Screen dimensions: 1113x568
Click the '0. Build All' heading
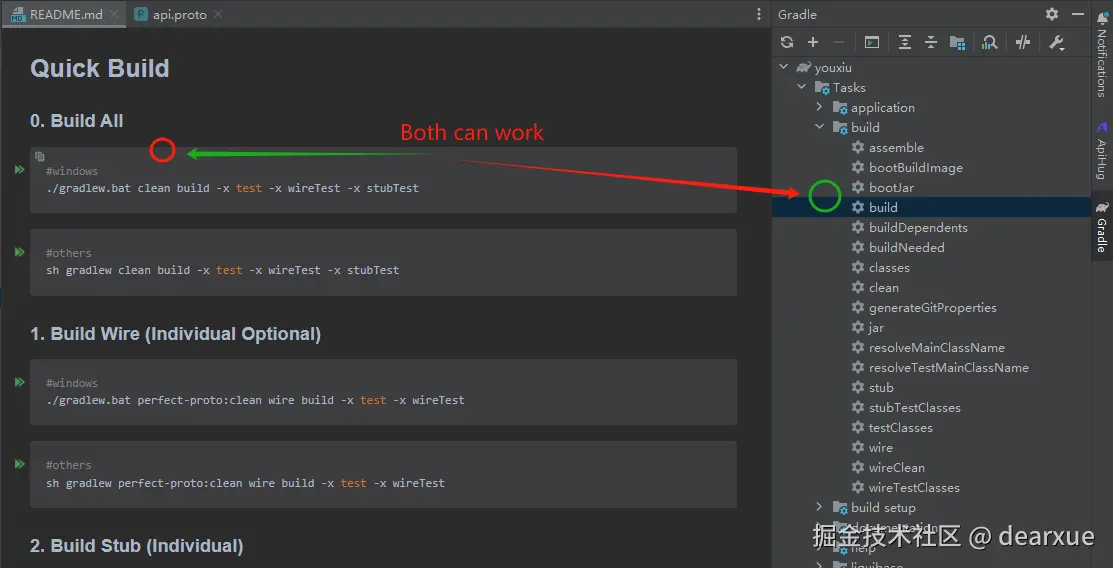click(77, 121)
